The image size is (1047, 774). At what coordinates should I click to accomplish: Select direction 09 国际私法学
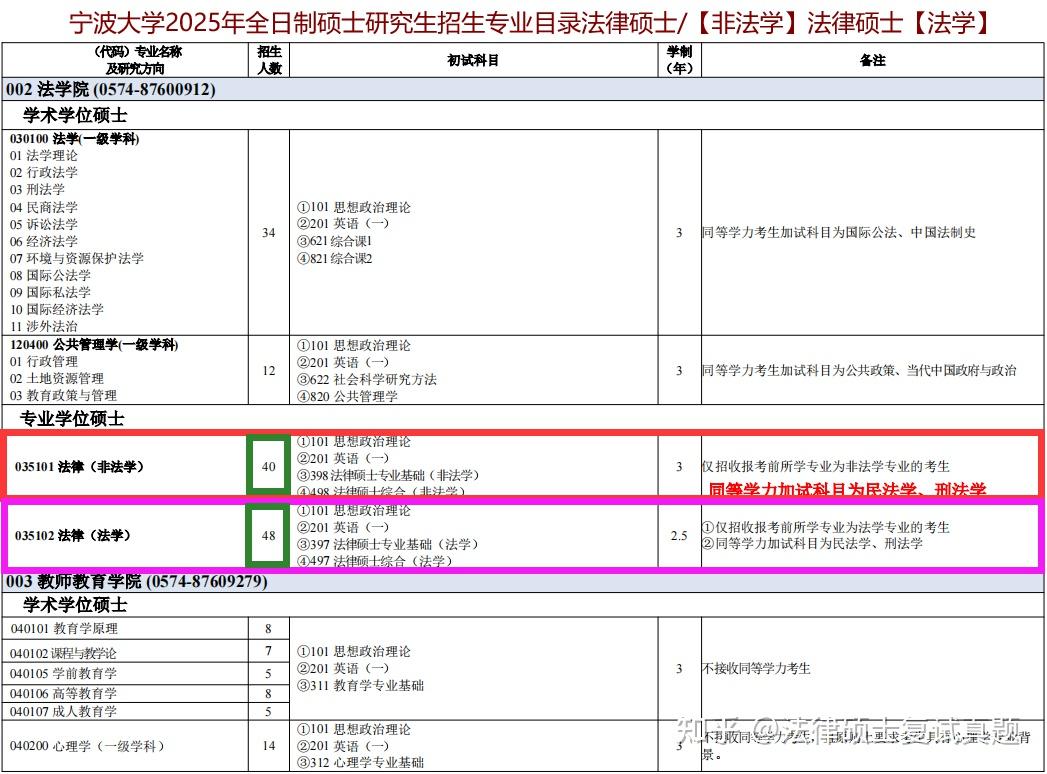[50, 292]
